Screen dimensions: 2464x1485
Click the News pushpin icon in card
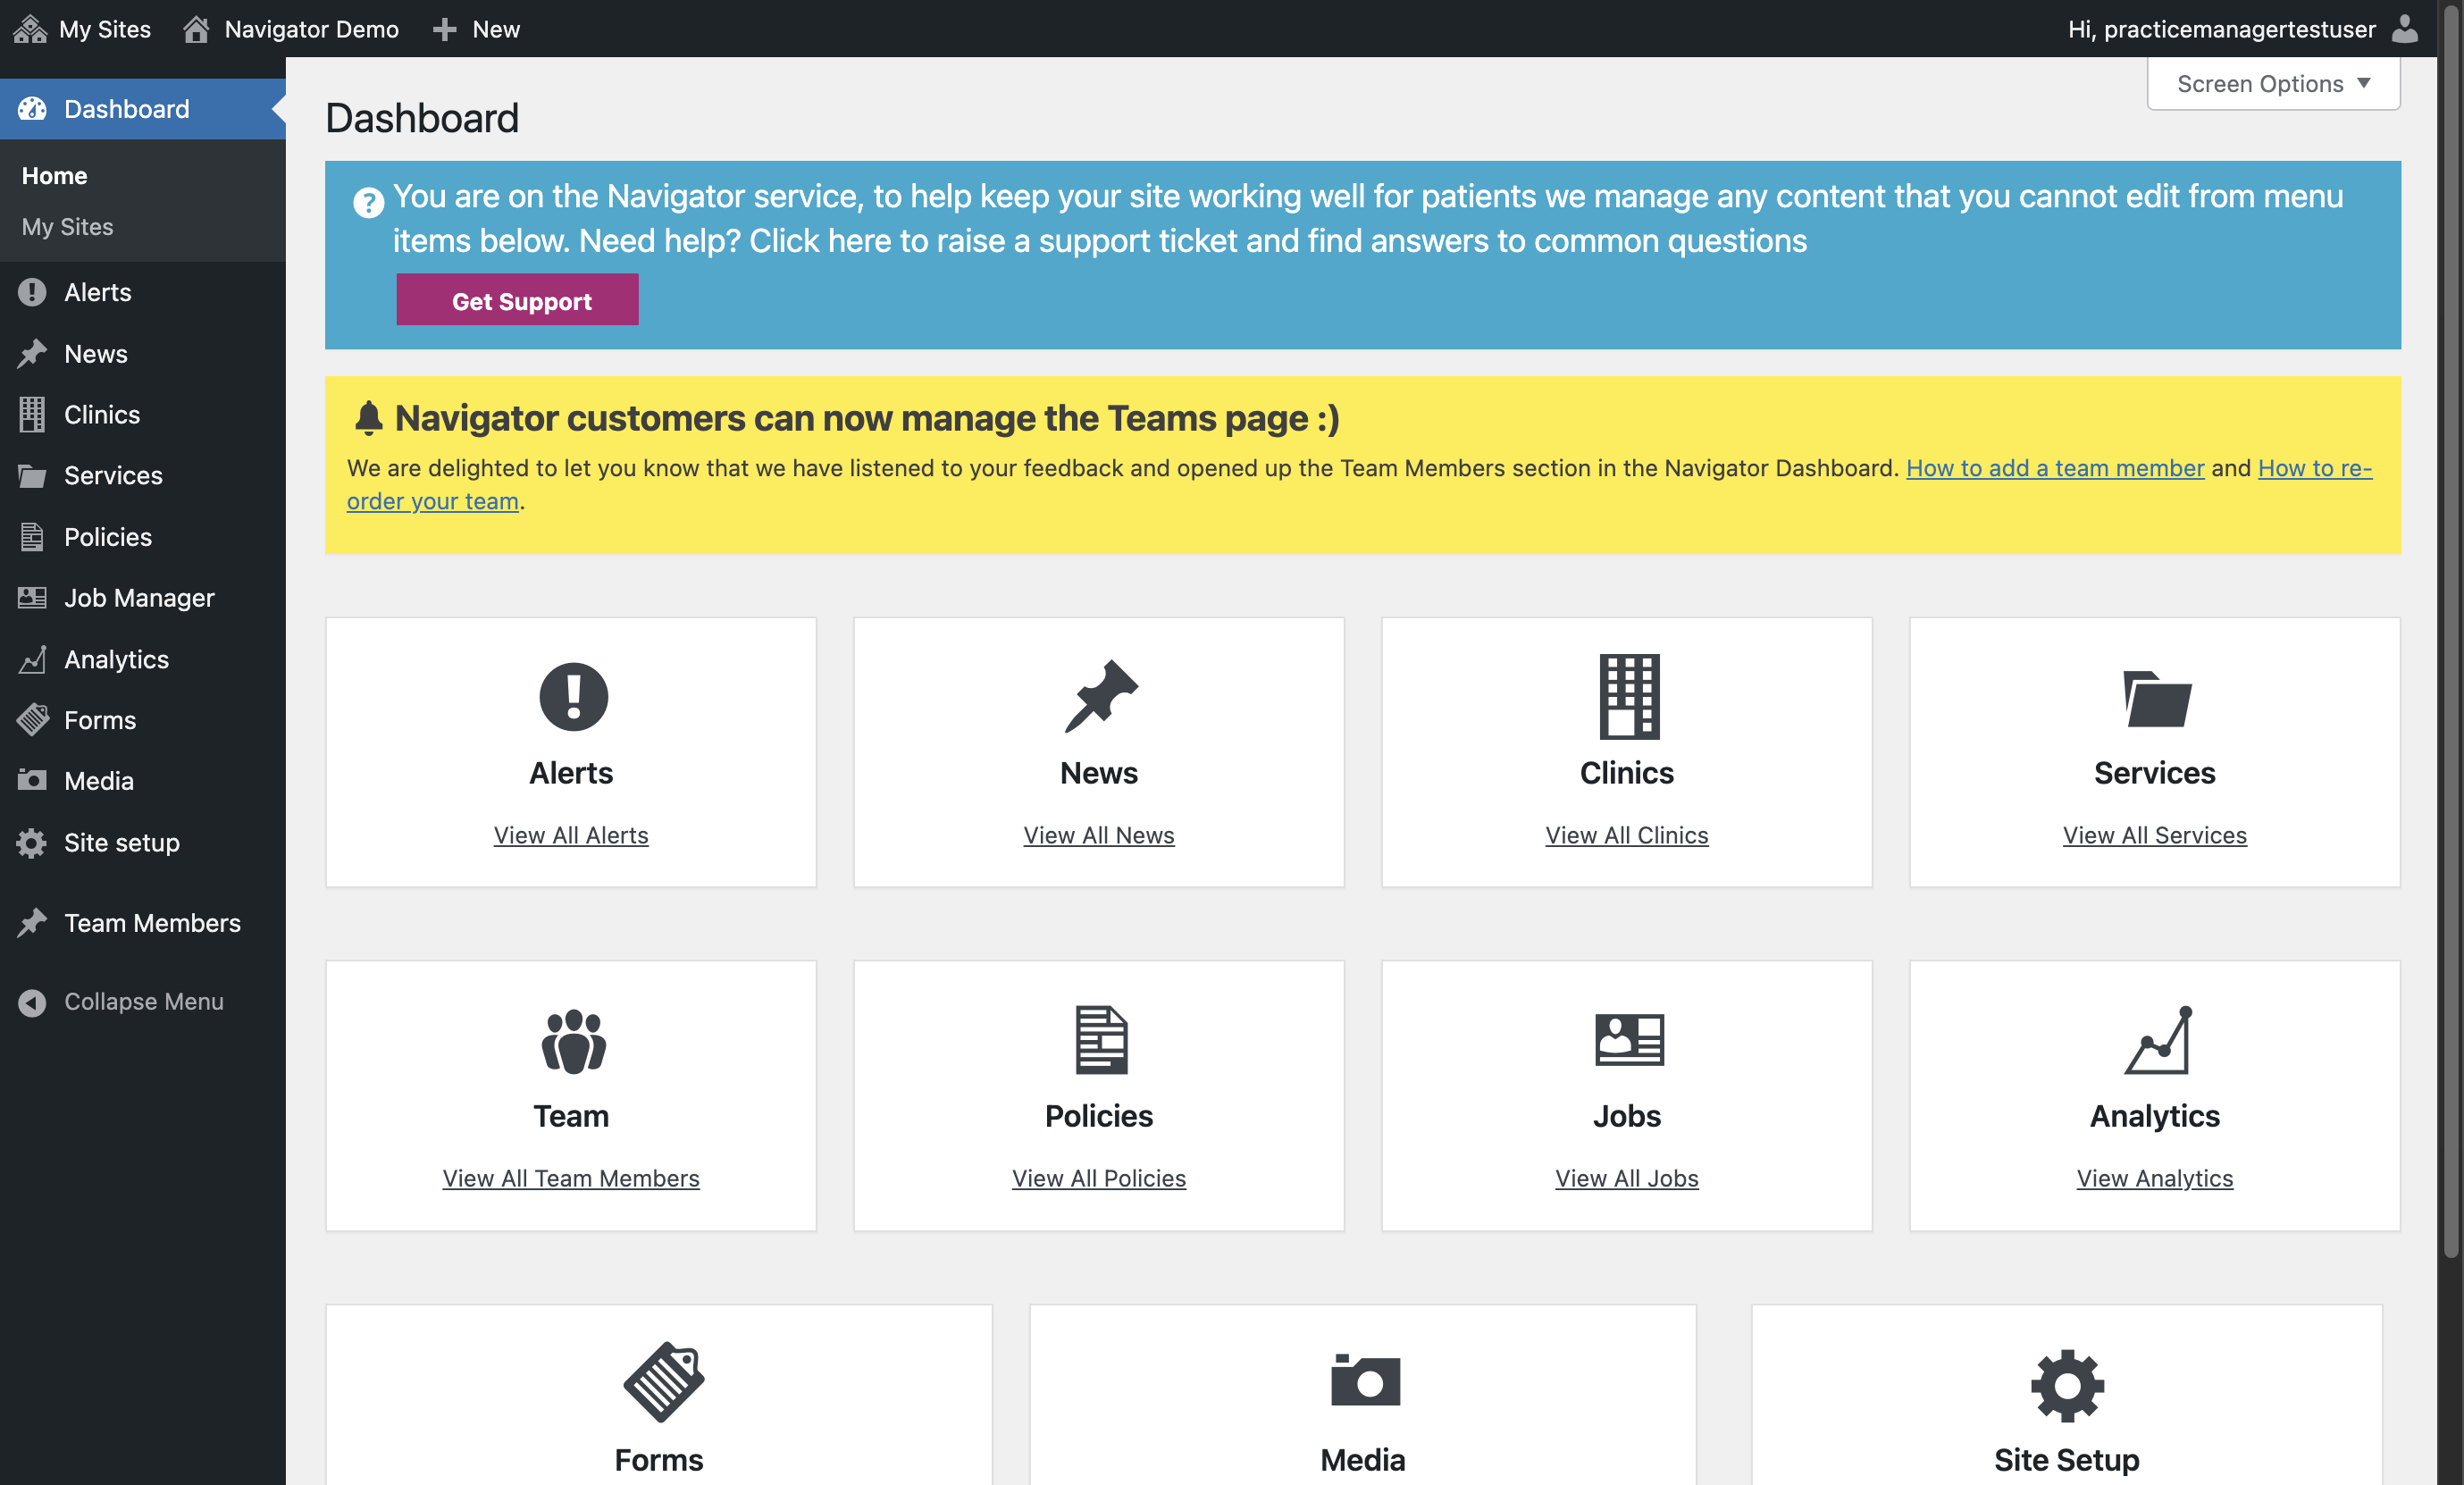coord(1100,696)
